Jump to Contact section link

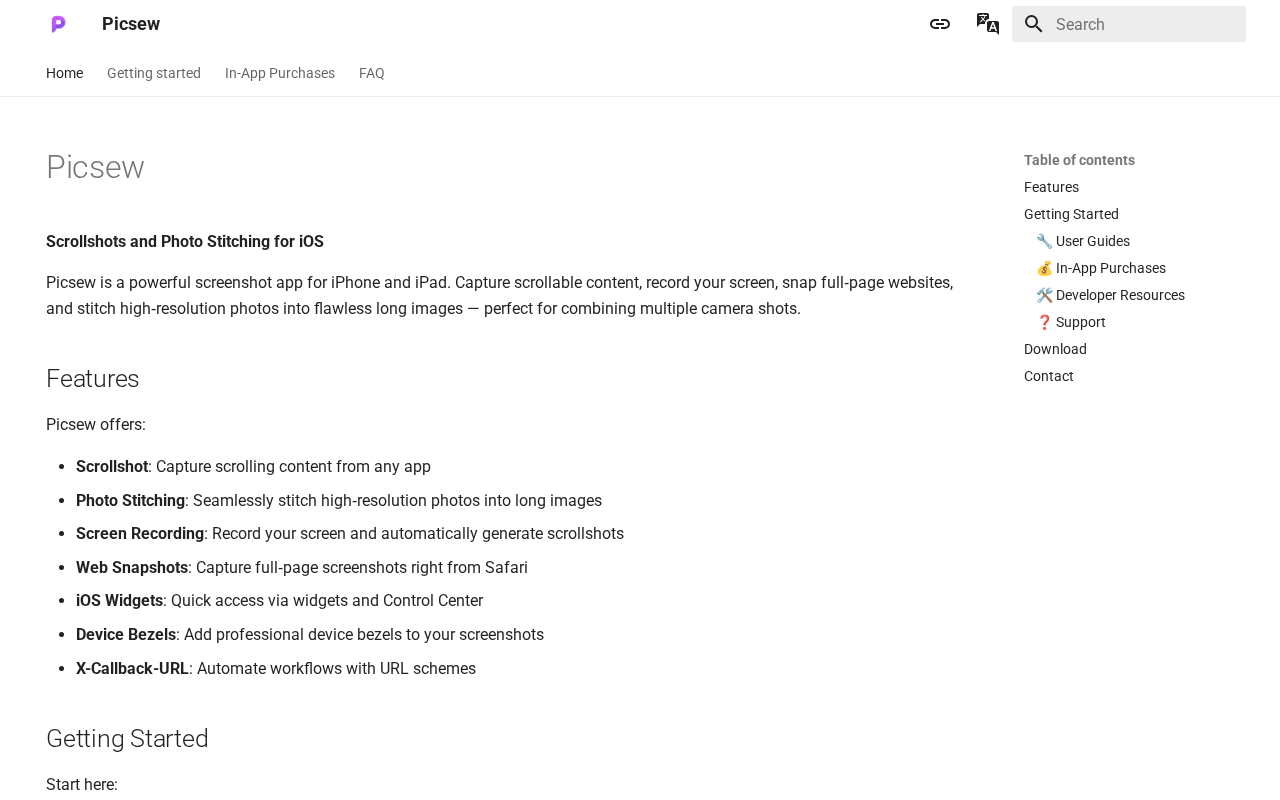(1049, 376)
